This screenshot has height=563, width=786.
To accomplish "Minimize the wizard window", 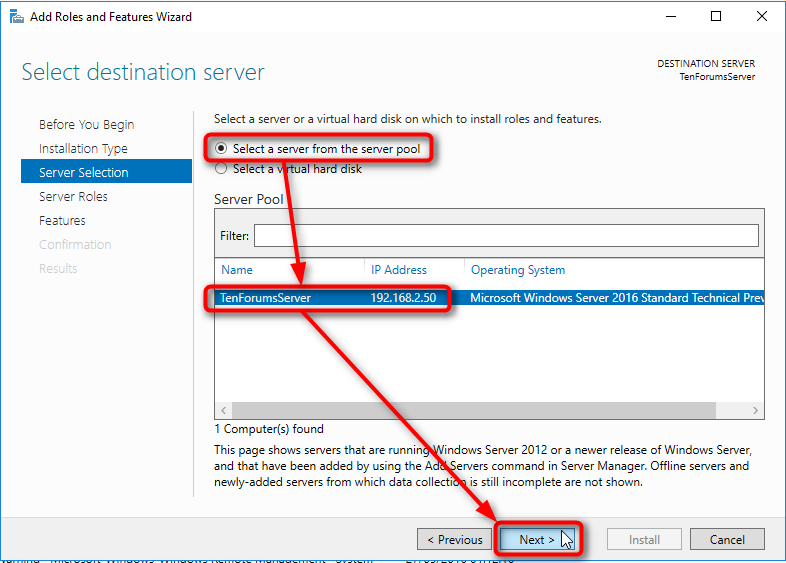I will tap(671, 16).
